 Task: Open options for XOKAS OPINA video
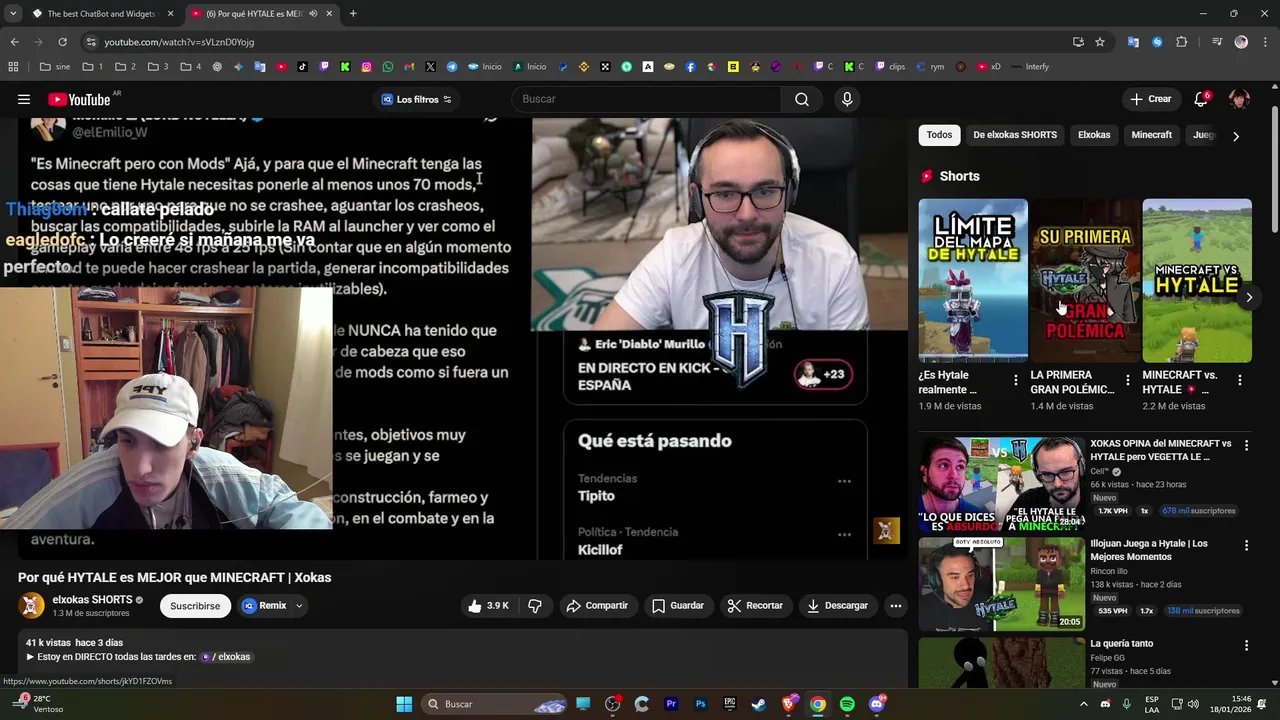(x=1246, y=445)
